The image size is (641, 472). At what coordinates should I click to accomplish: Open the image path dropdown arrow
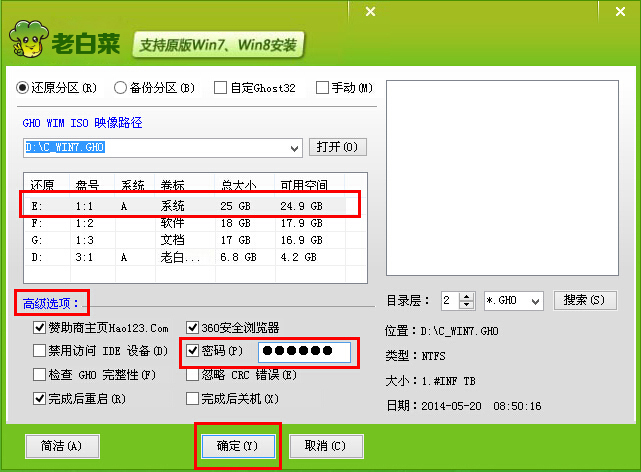294,148
